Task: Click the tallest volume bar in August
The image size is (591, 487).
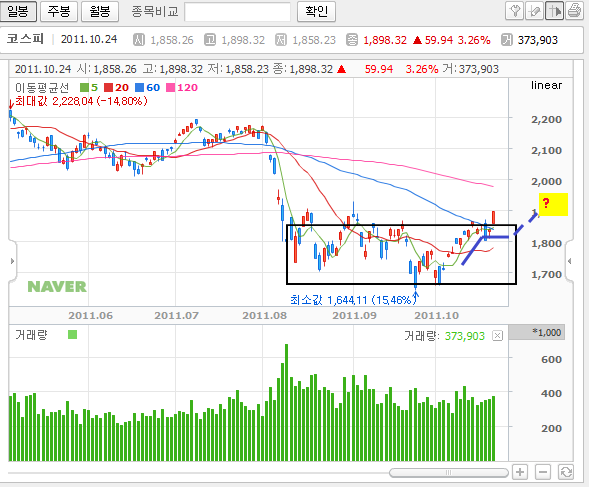Action: tap(286, 402)
